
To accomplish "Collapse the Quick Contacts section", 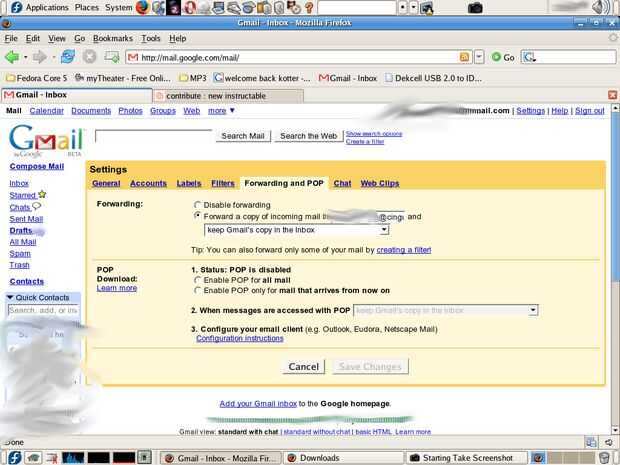I will [10, 297].
